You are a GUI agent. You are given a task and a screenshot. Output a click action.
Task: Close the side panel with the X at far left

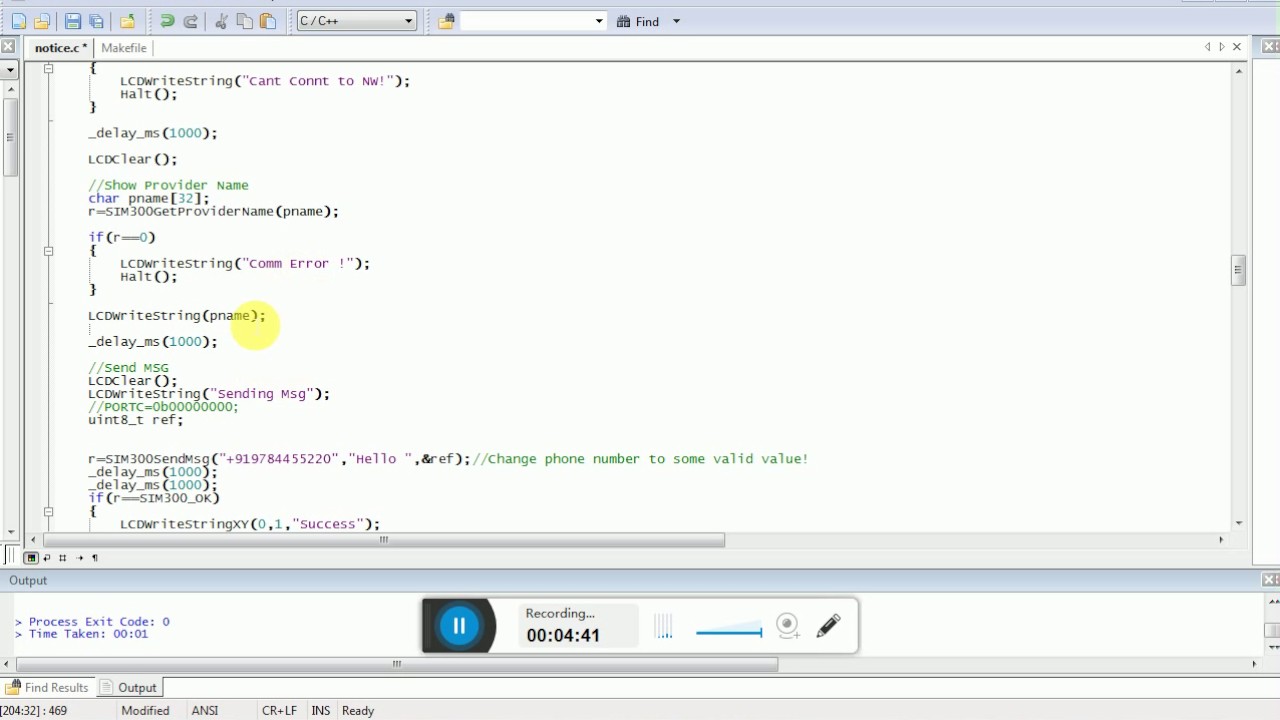coord(7,46)
